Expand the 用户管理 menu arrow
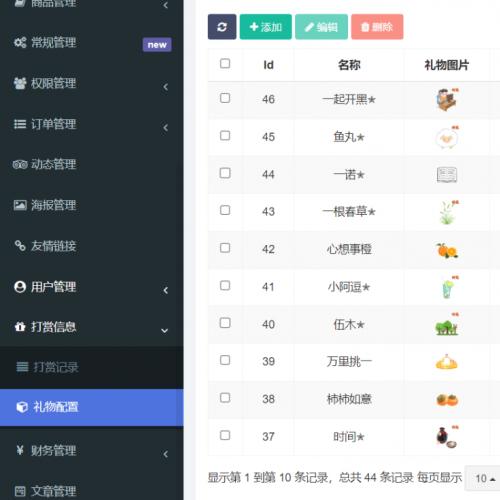Screen dimensions: 500x500 (x=165, y=290)
